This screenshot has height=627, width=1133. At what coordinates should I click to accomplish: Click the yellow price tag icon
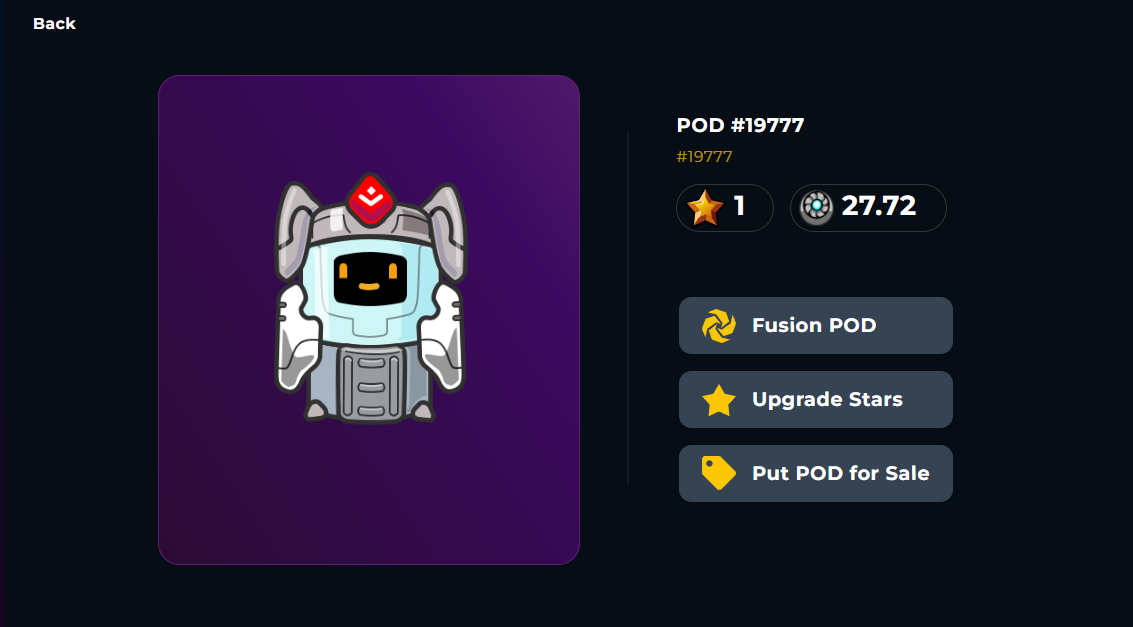point(719,473)
